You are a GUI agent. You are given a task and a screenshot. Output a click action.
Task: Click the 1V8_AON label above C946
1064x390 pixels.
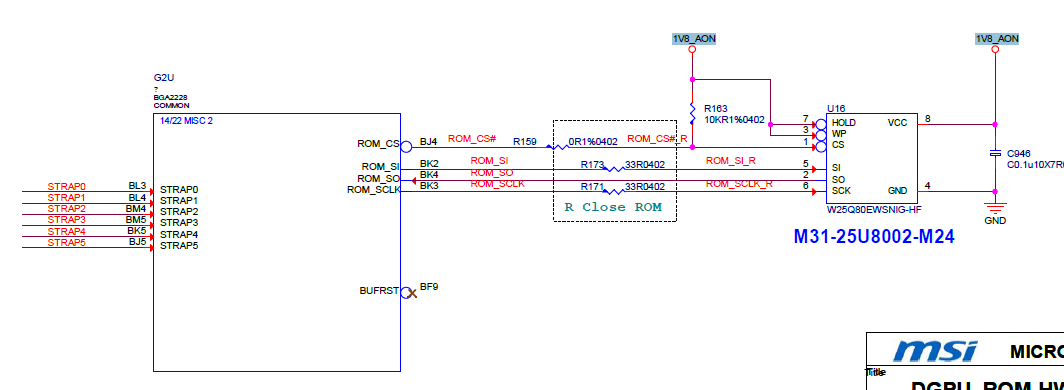coord(996,39)
